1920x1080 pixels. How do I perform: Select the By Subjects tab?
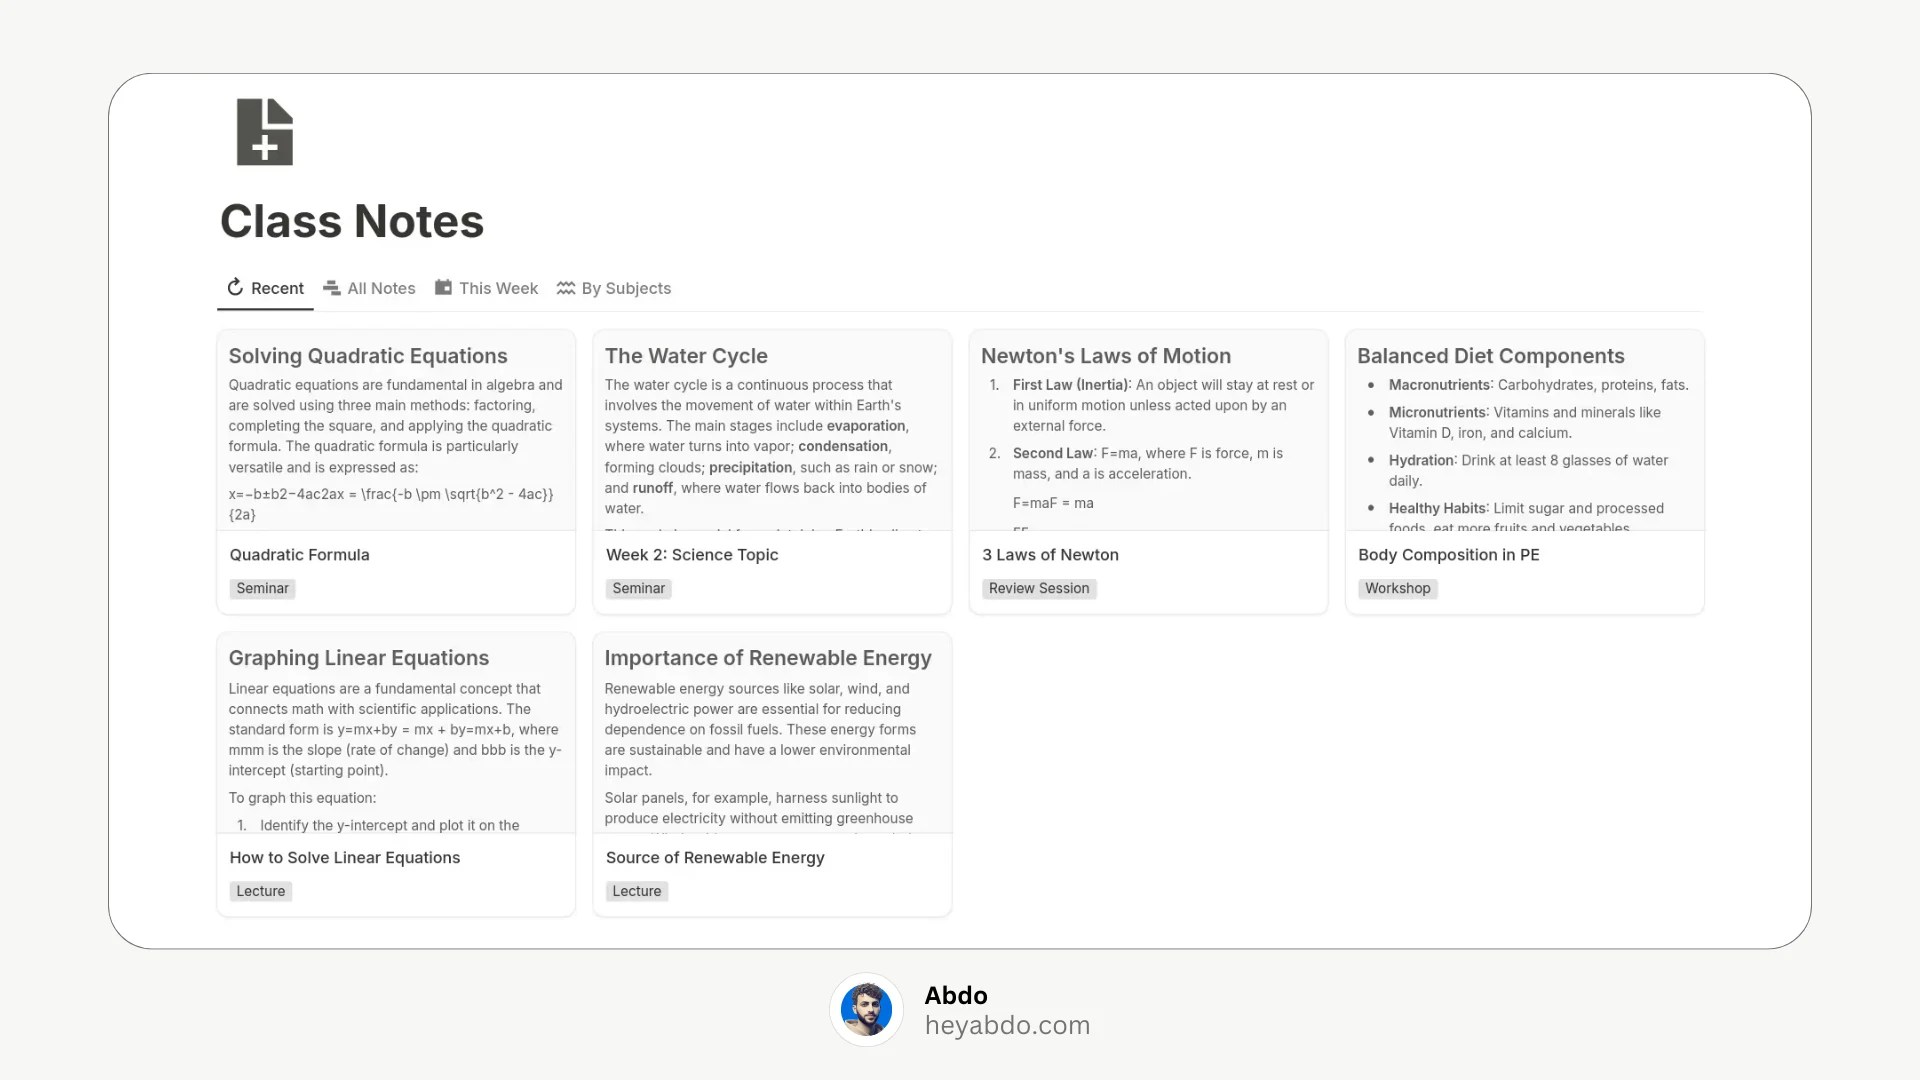(x=614, y=288)
